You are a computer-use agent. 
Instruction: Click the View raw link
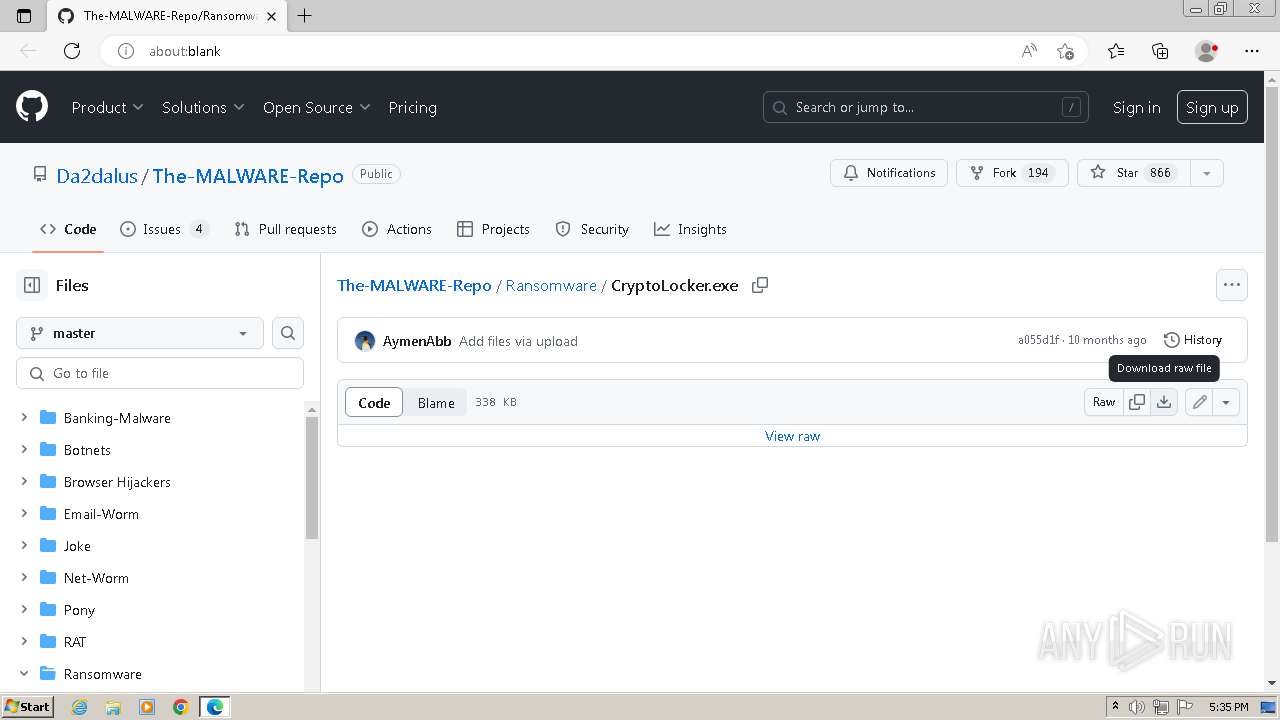[792, 436]
